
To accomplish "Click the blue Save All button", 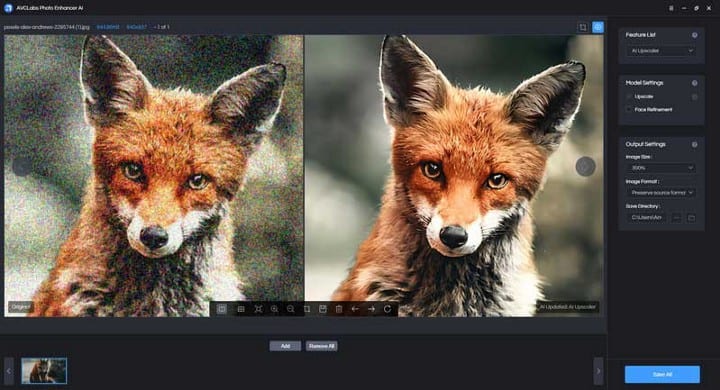I will [662, 374].
